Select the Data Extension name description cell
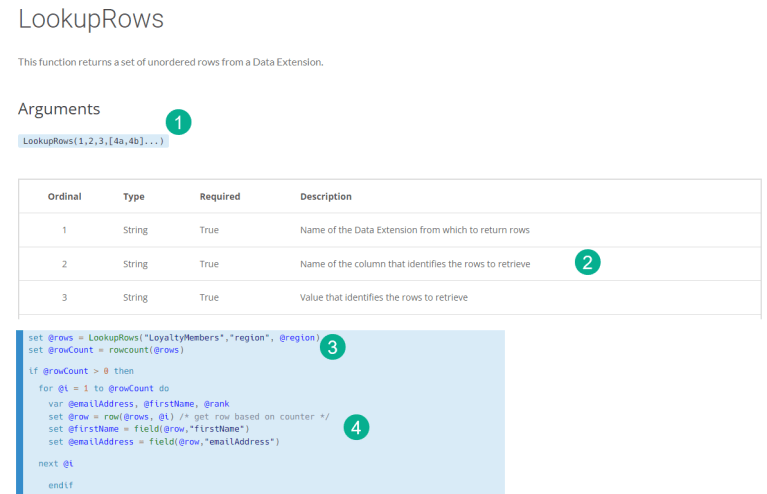Screen dimensions: 767x494 [x=414, y=230]
